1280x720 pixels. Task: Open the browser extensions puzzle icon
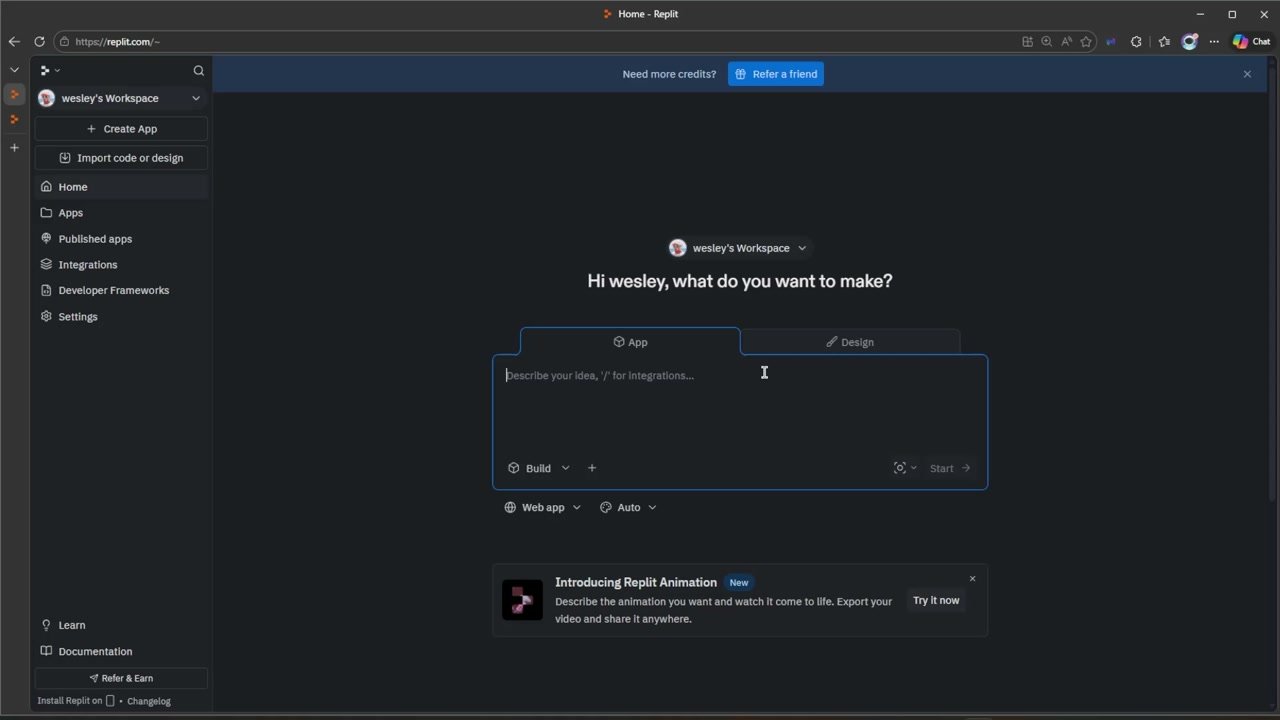pos(1136,42)
